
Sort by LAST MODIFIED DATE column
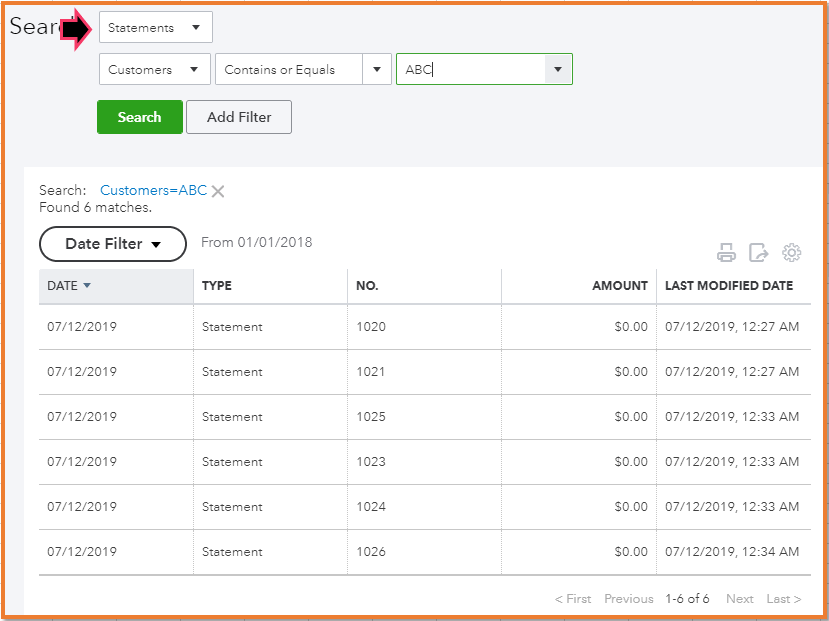tap(729, 285)
